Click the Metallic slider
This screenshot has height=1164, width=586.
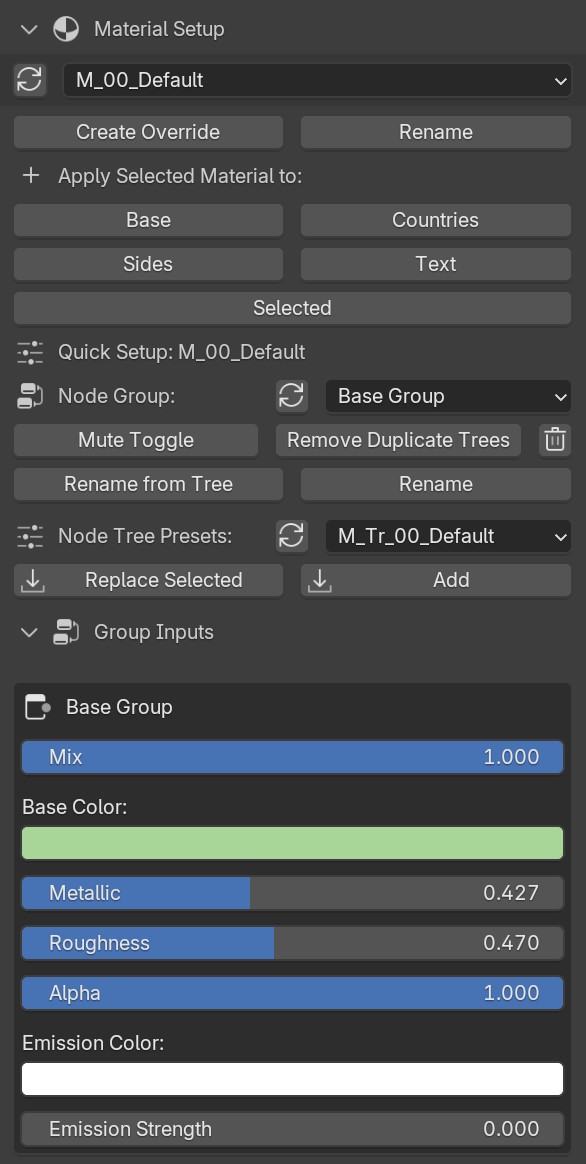[x=293, y=893]
